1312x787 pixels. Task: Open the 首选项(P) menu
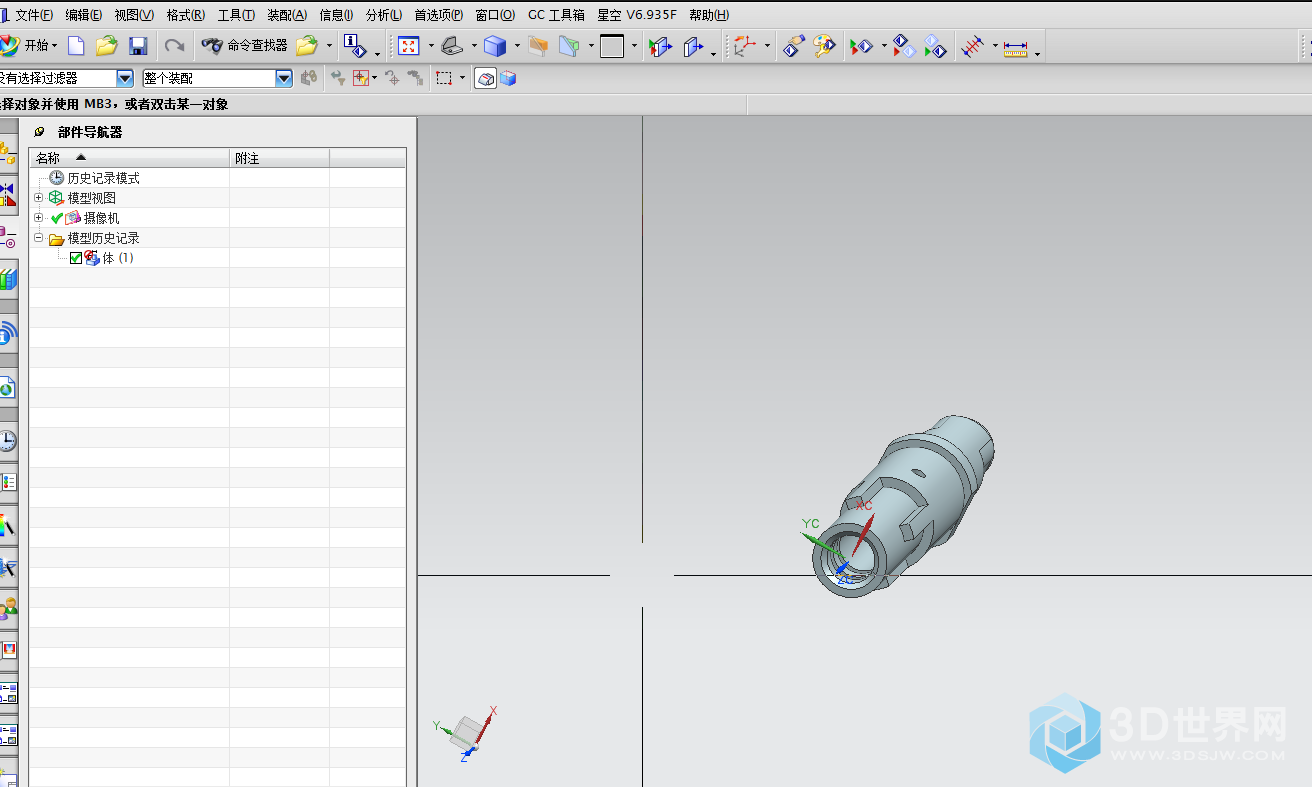click(x=438, y=15)
